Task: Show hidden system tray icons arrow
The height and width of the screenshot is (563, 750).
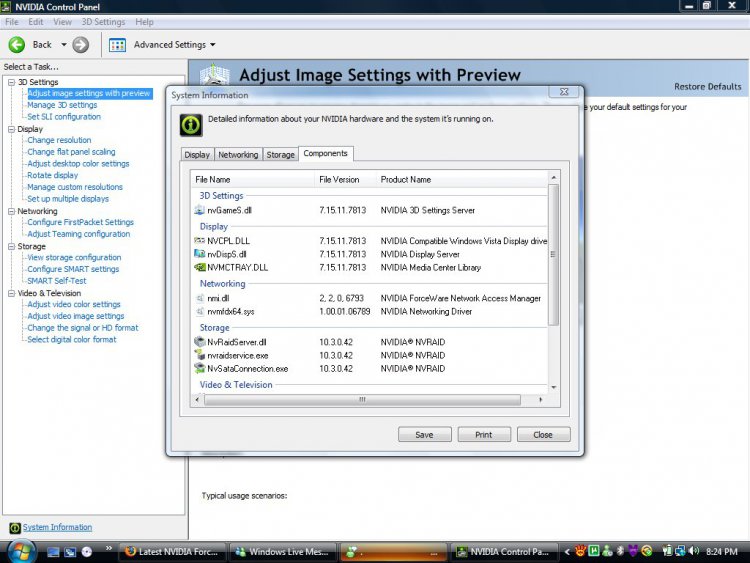Action: tap(567, 552)
